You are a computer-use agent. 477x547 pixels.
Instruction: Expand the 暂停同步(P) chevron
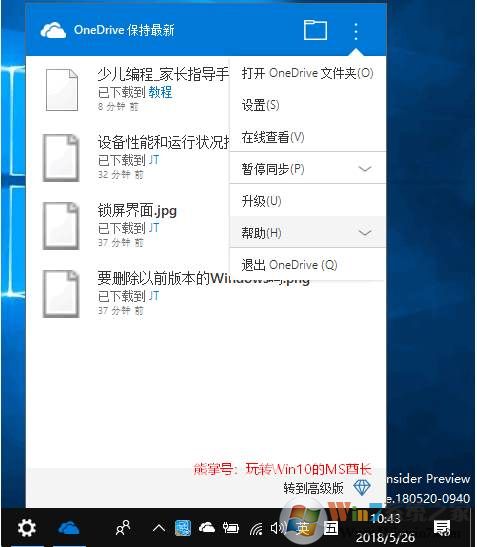point(365,169)
